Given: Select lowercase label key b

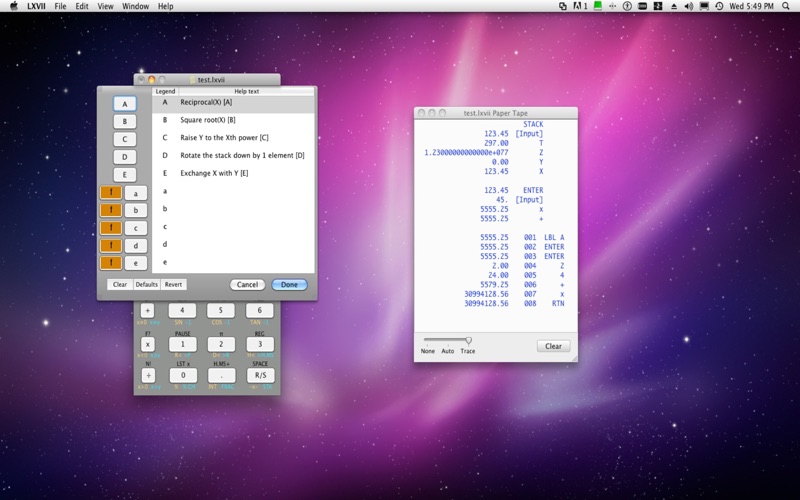Looking at the screenshot, I should coord(134,210).
